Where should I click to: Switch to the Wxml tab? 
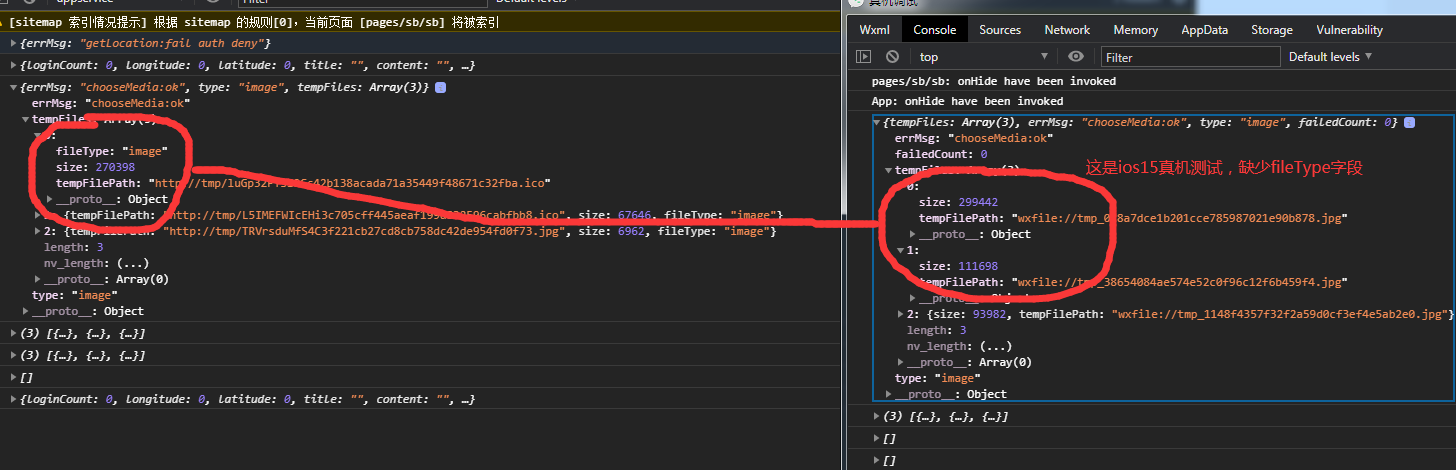875,30
